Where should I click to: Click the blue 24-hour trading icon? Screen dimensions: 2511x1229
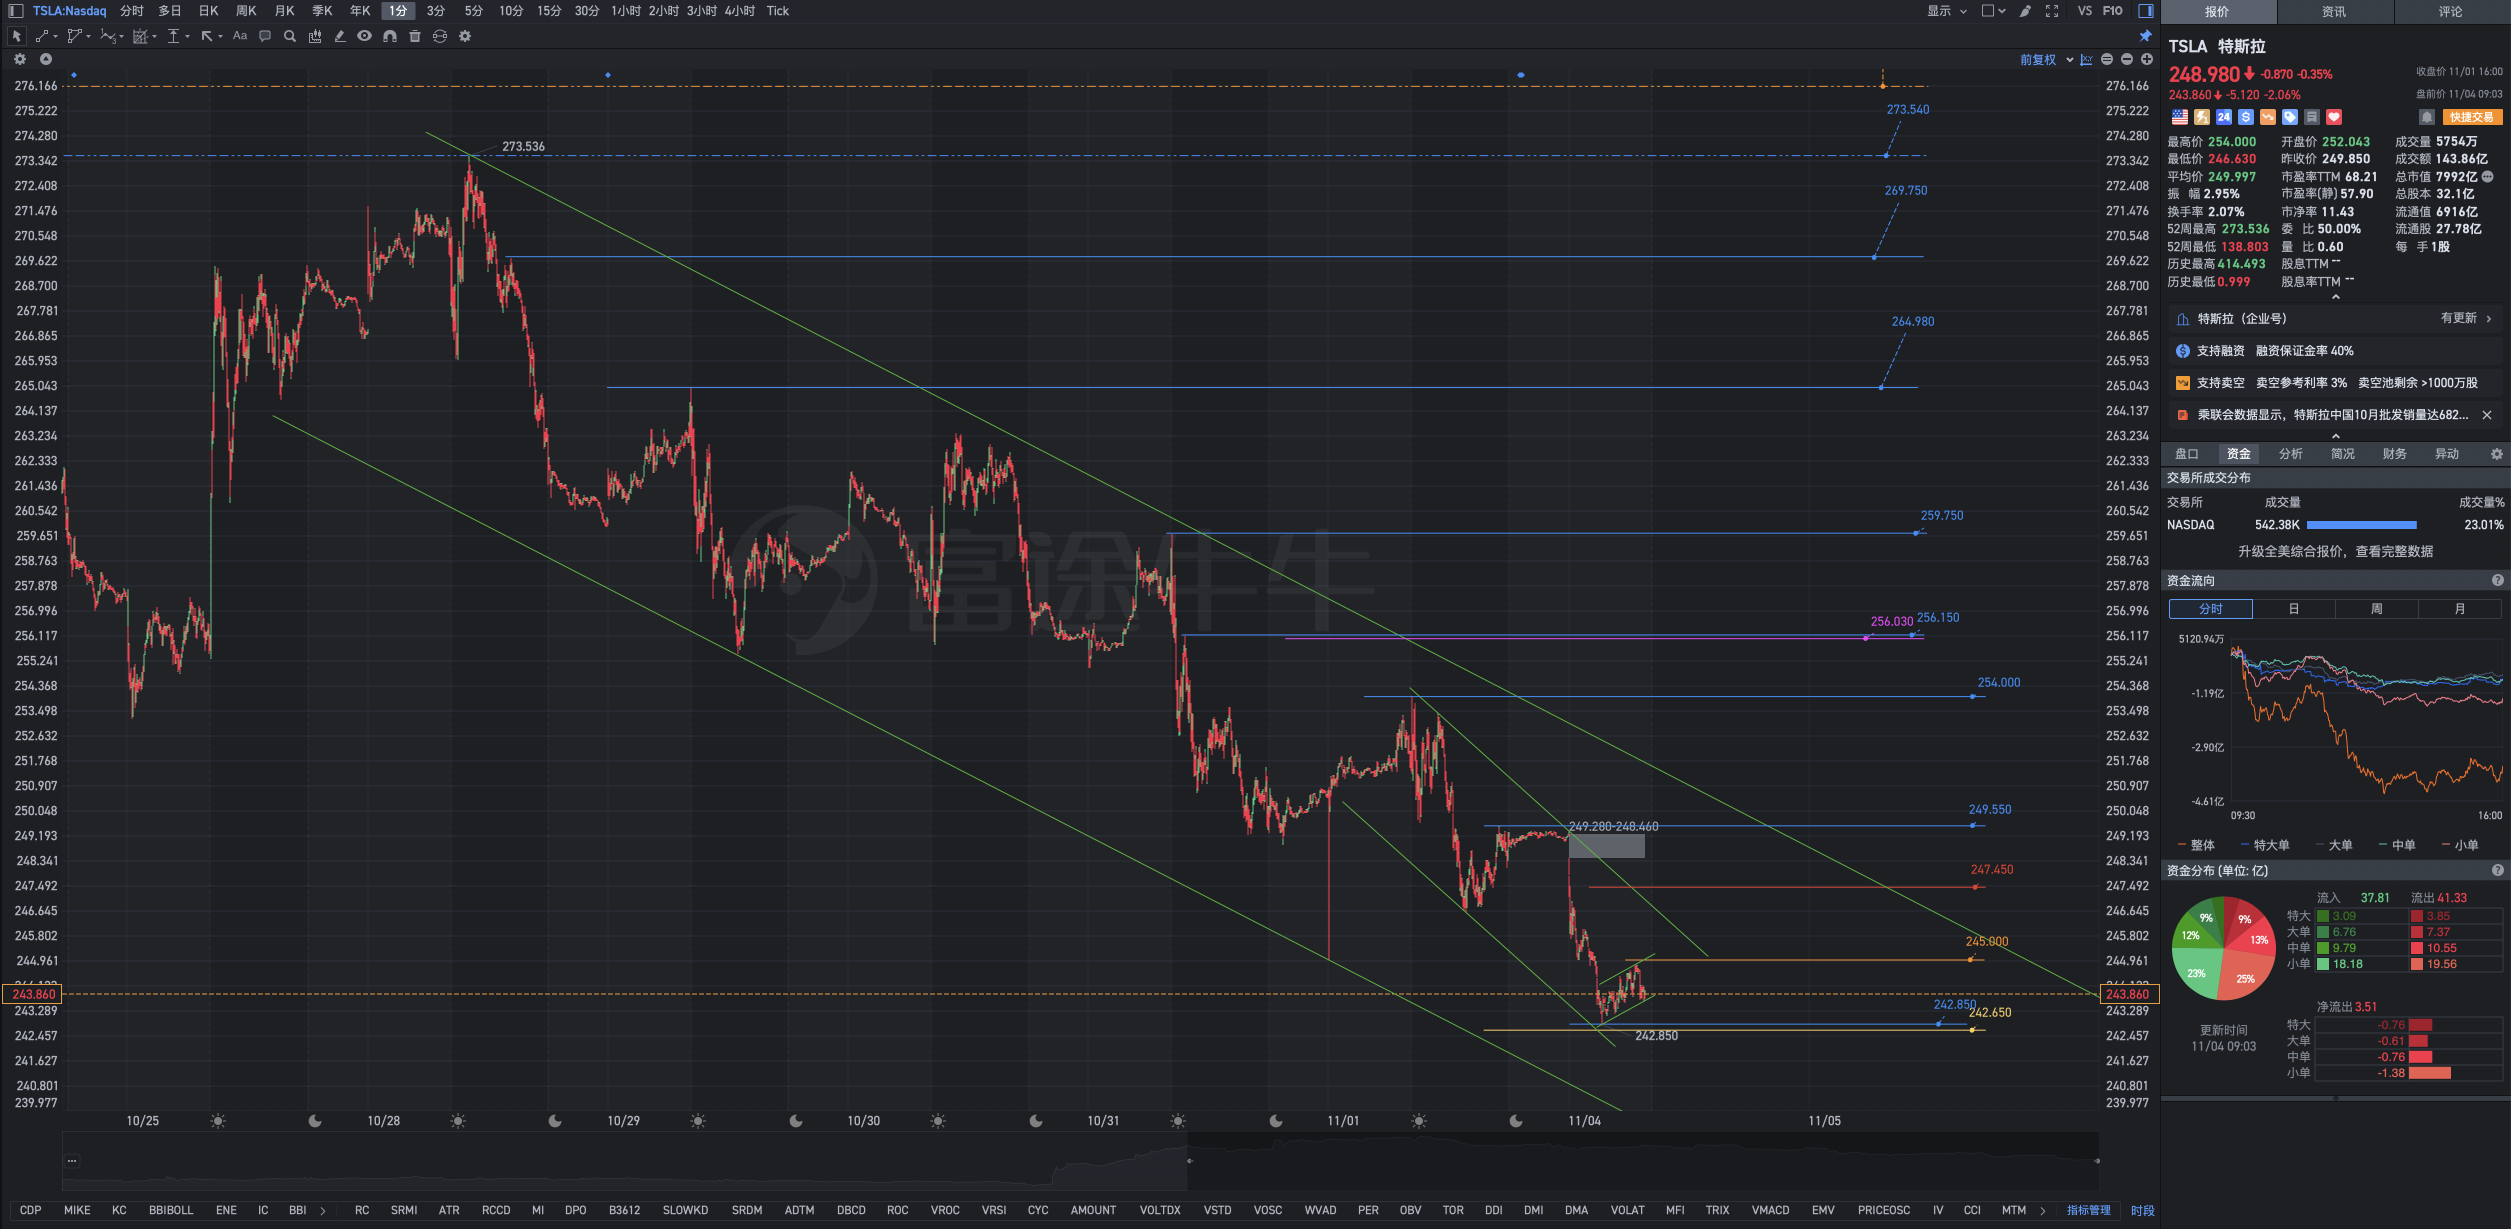pos(2223,117)
